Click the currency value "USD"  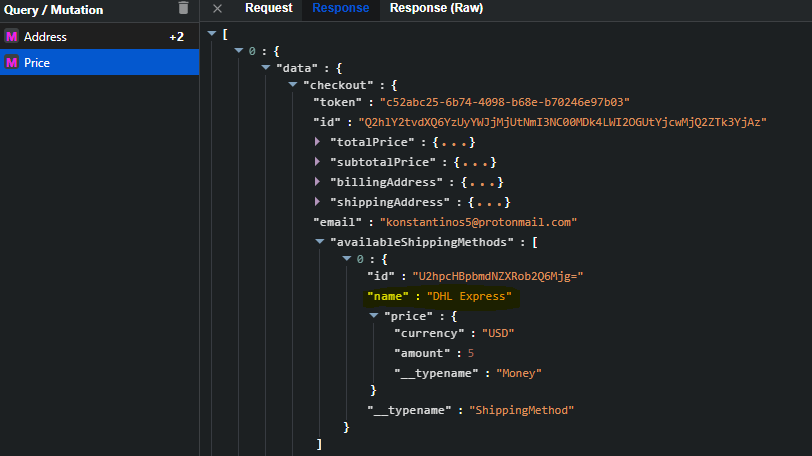point(498,333)
